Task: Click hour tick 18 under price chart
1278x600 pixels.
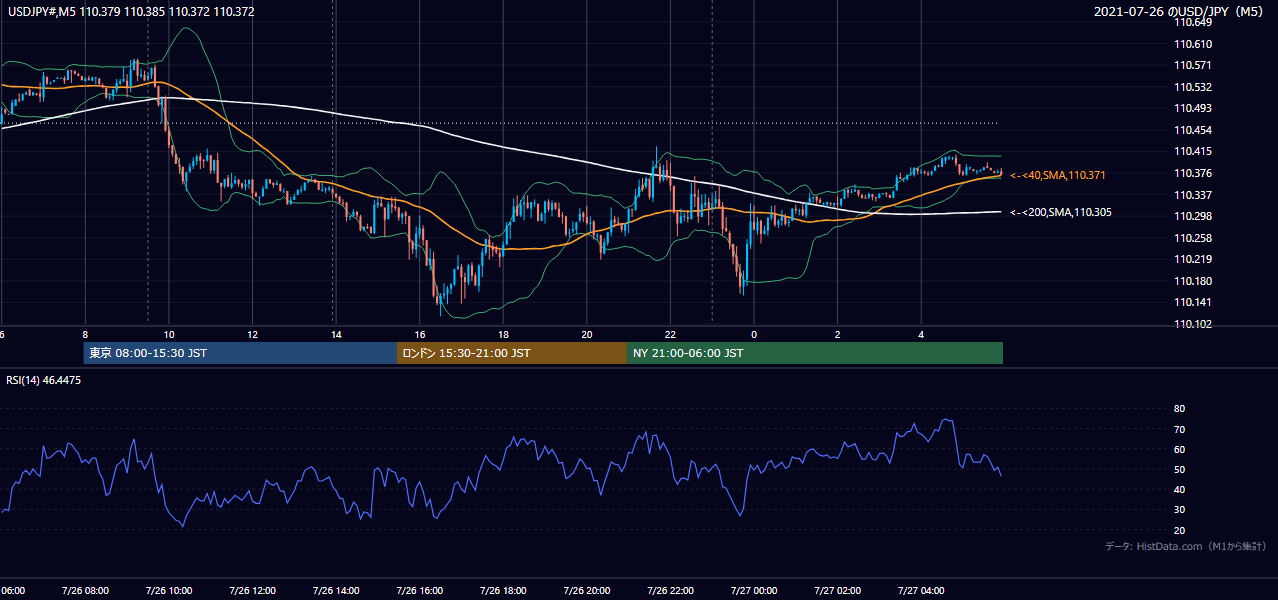Action: [x=504, y=335]
